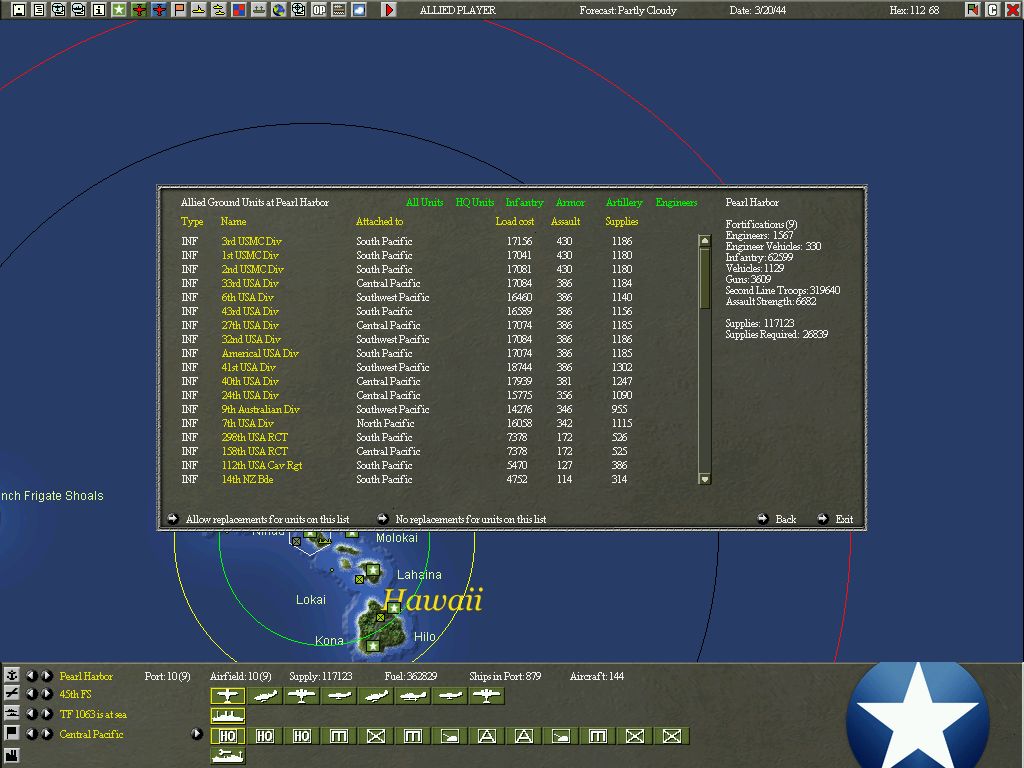Click the OP toolbar button
1024x768 pixels.
tap(319, 10)
